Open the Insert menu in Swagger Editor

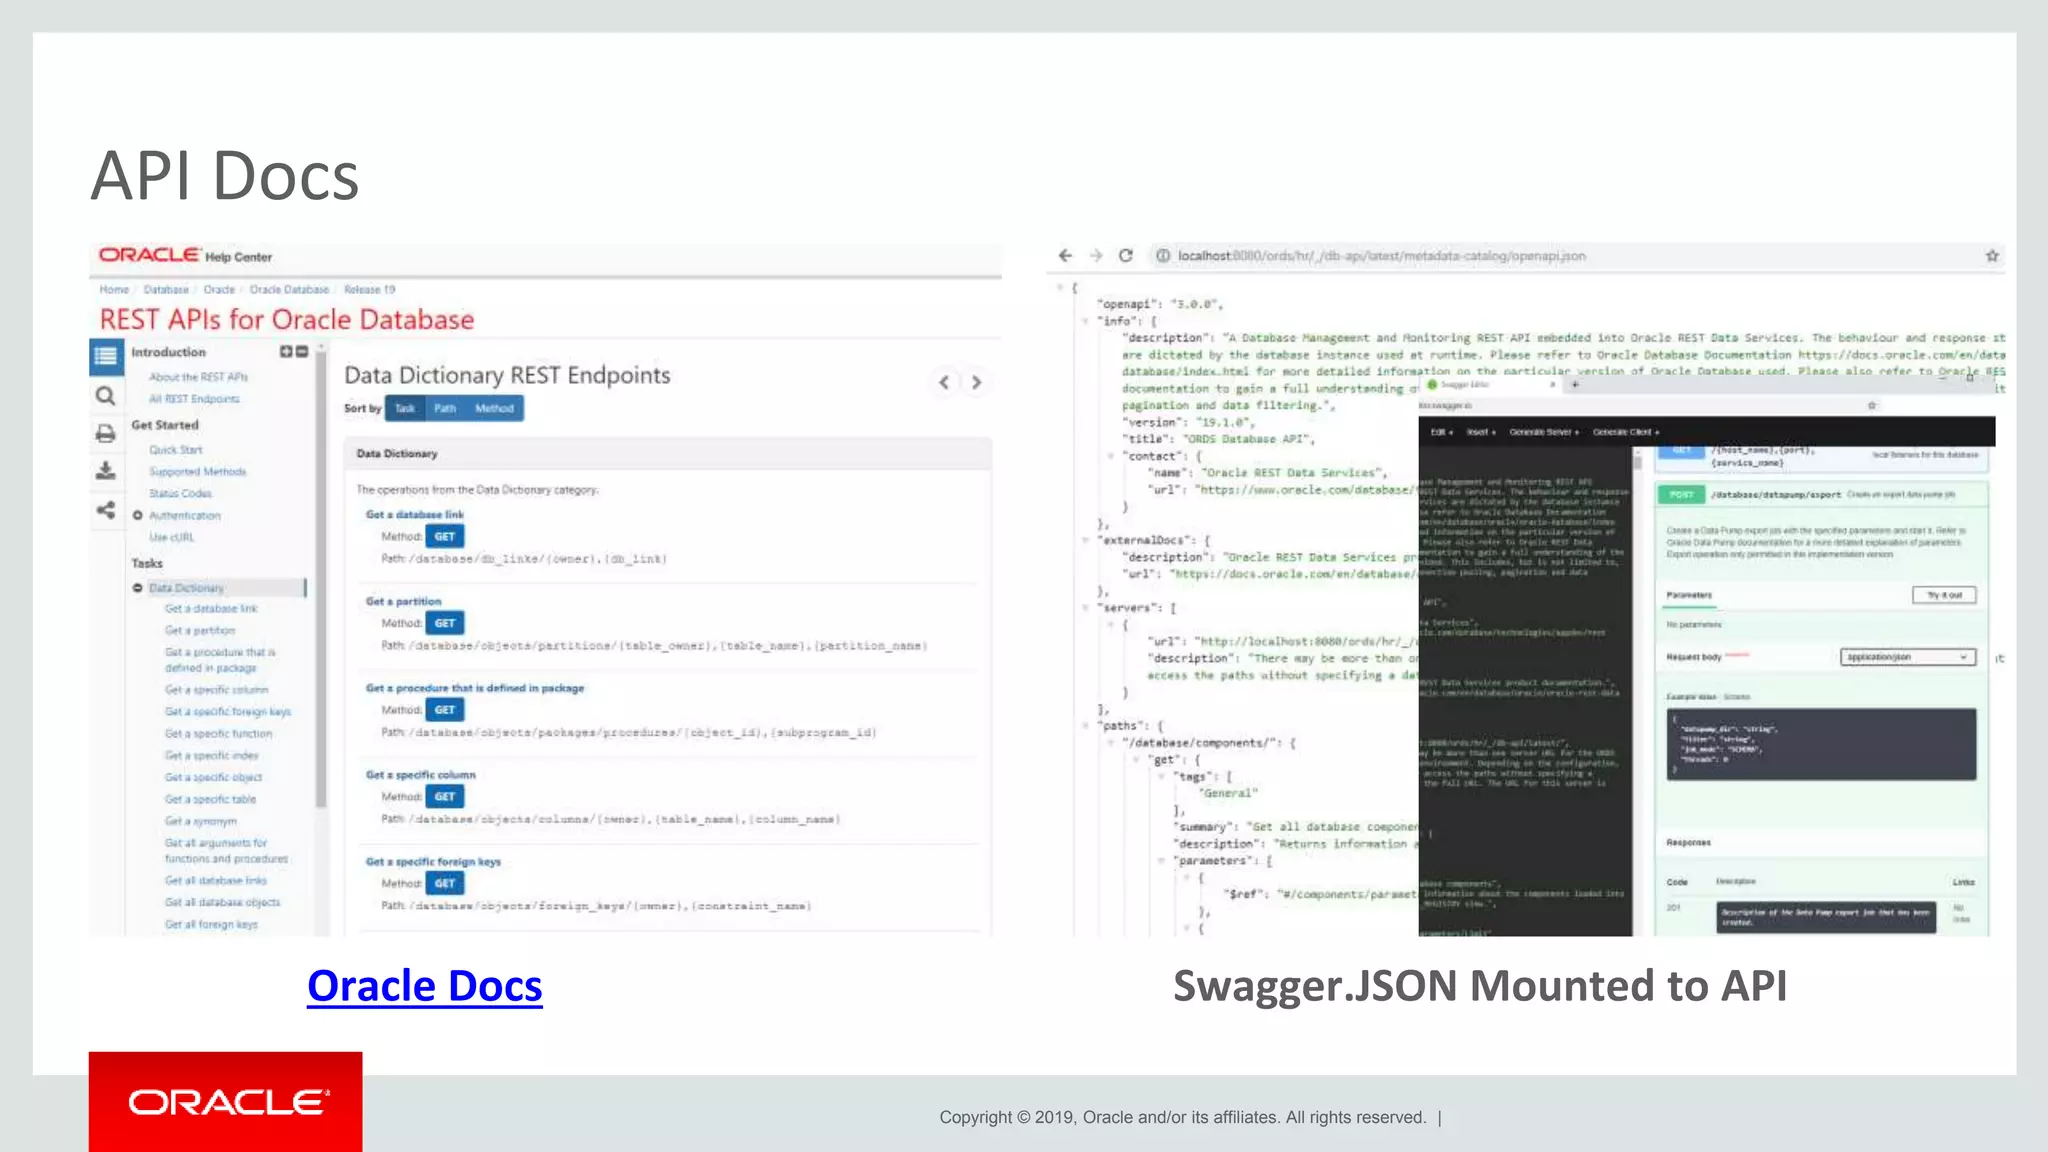point(1481,432)
